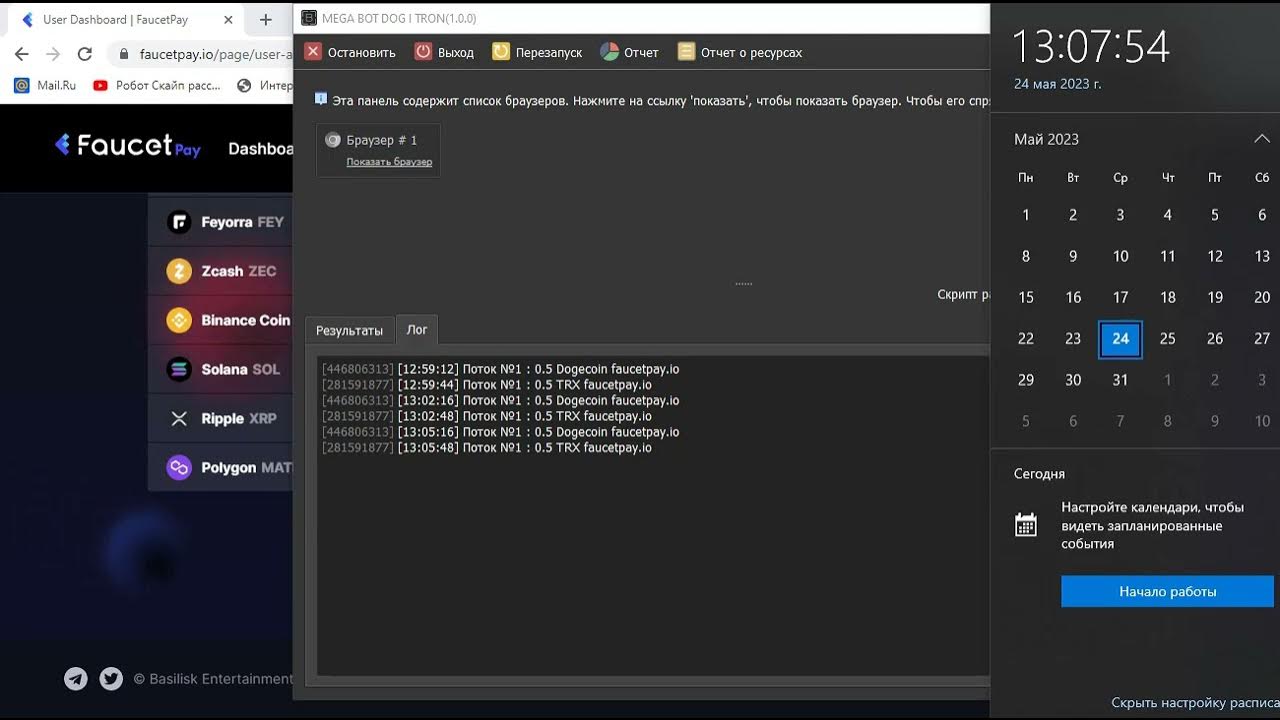Click the Solana coin icon
The width and height of the screenshot is (1280, 720).
pyautogui.click(x=179, y=369)
